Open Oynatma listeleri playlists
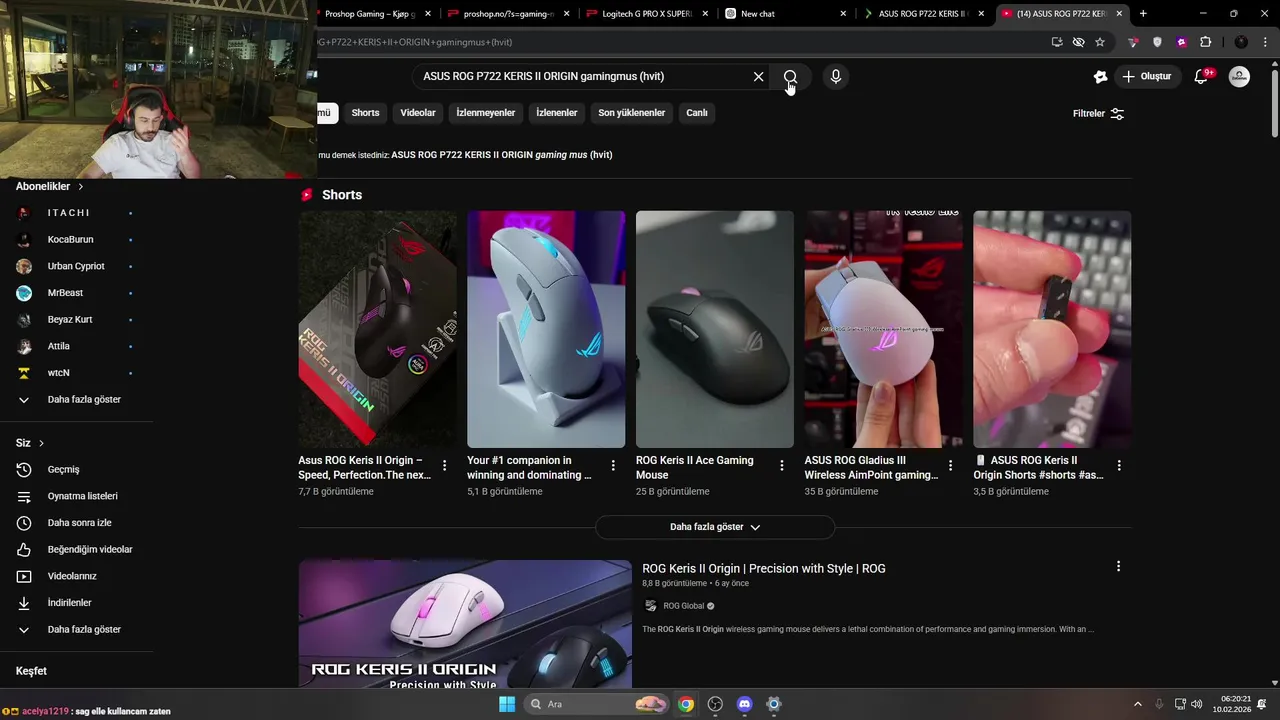The height and width of the screenshot is (720, 1280). (80, 496)
